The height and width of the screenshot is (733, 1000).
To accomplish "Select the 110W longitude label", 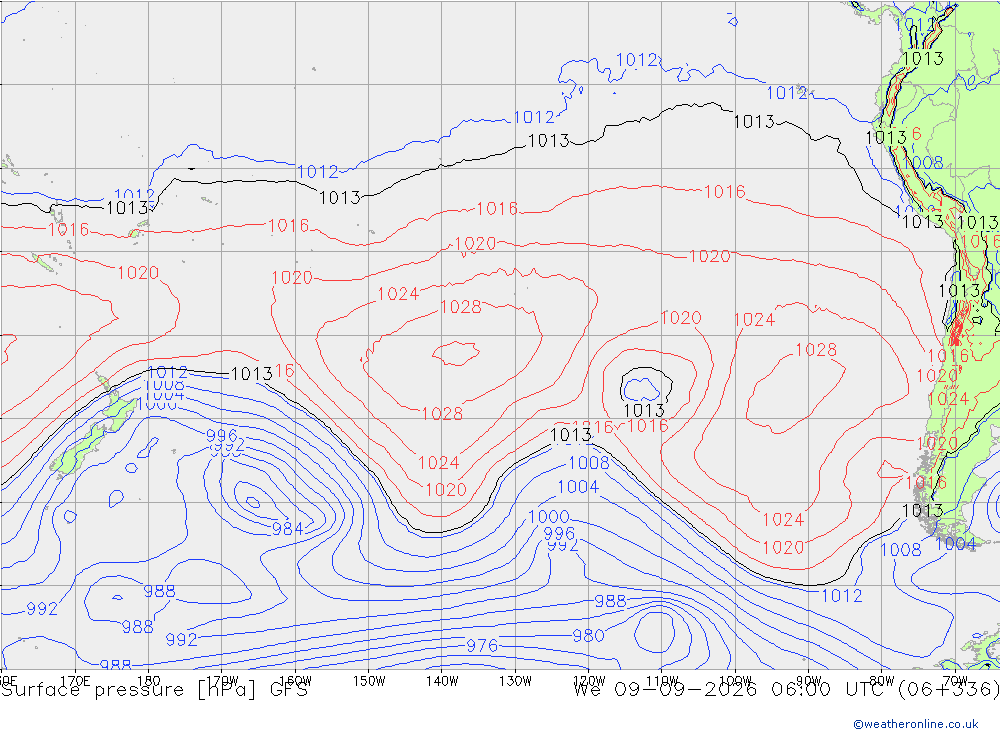I will click(662, 681).
